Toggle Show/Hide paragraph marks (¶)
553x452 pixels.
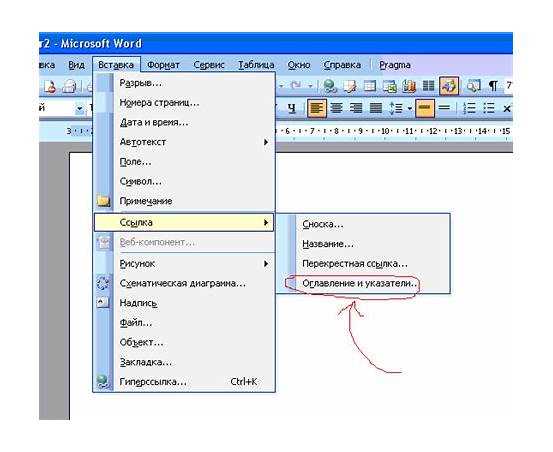coord(493,86)
